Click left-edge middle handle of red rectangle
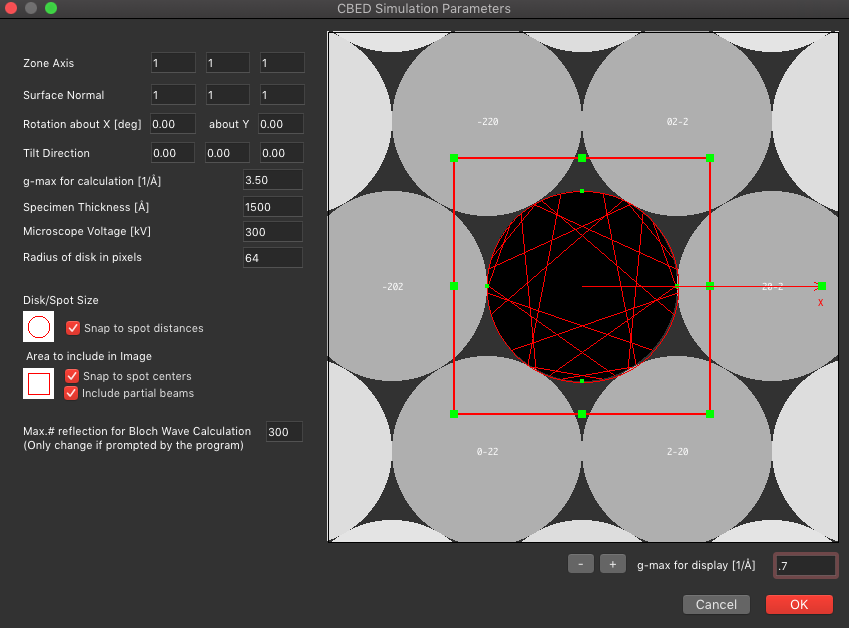The height and width of the screenshot is (628, 849). (x=454, y=286)
